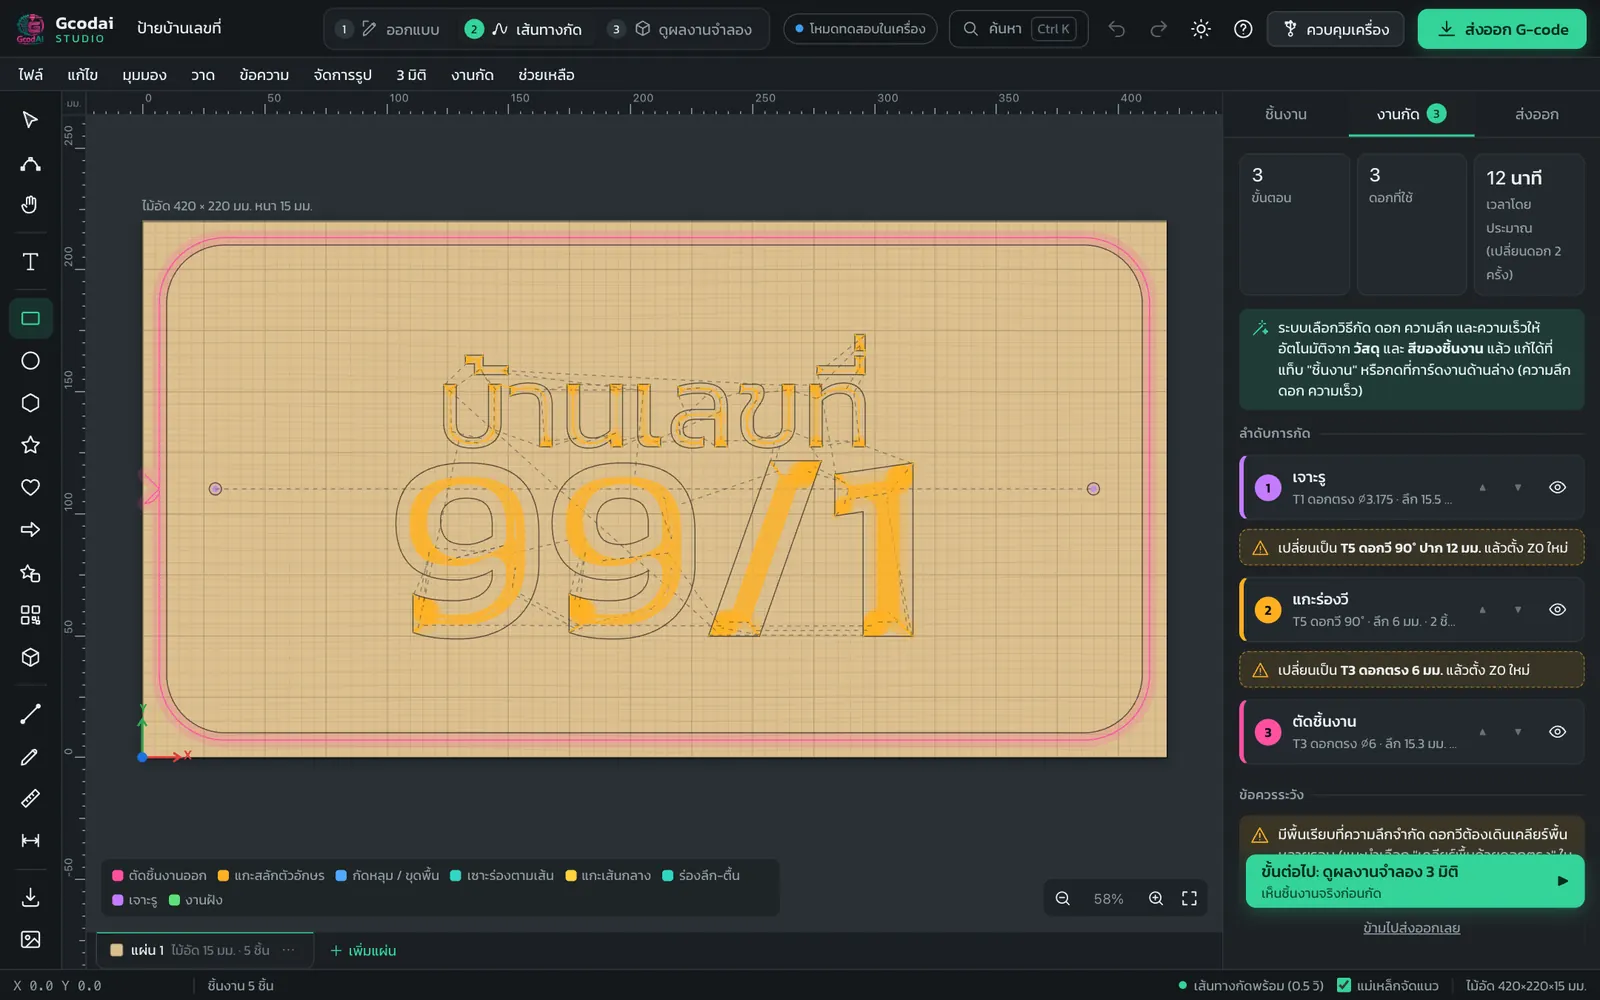Screen dimensions: 1600x1000
Task: Toggle the light/dark theme sun icon
Action: [1201, 29]
